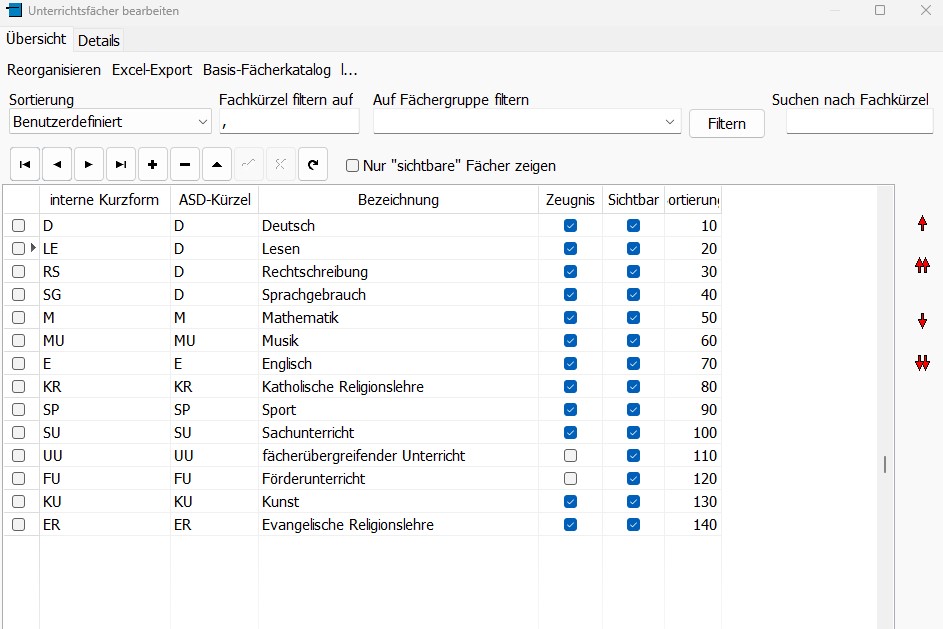Add a new subject with plus button
943x629 pixels.
tap(153, 164)
